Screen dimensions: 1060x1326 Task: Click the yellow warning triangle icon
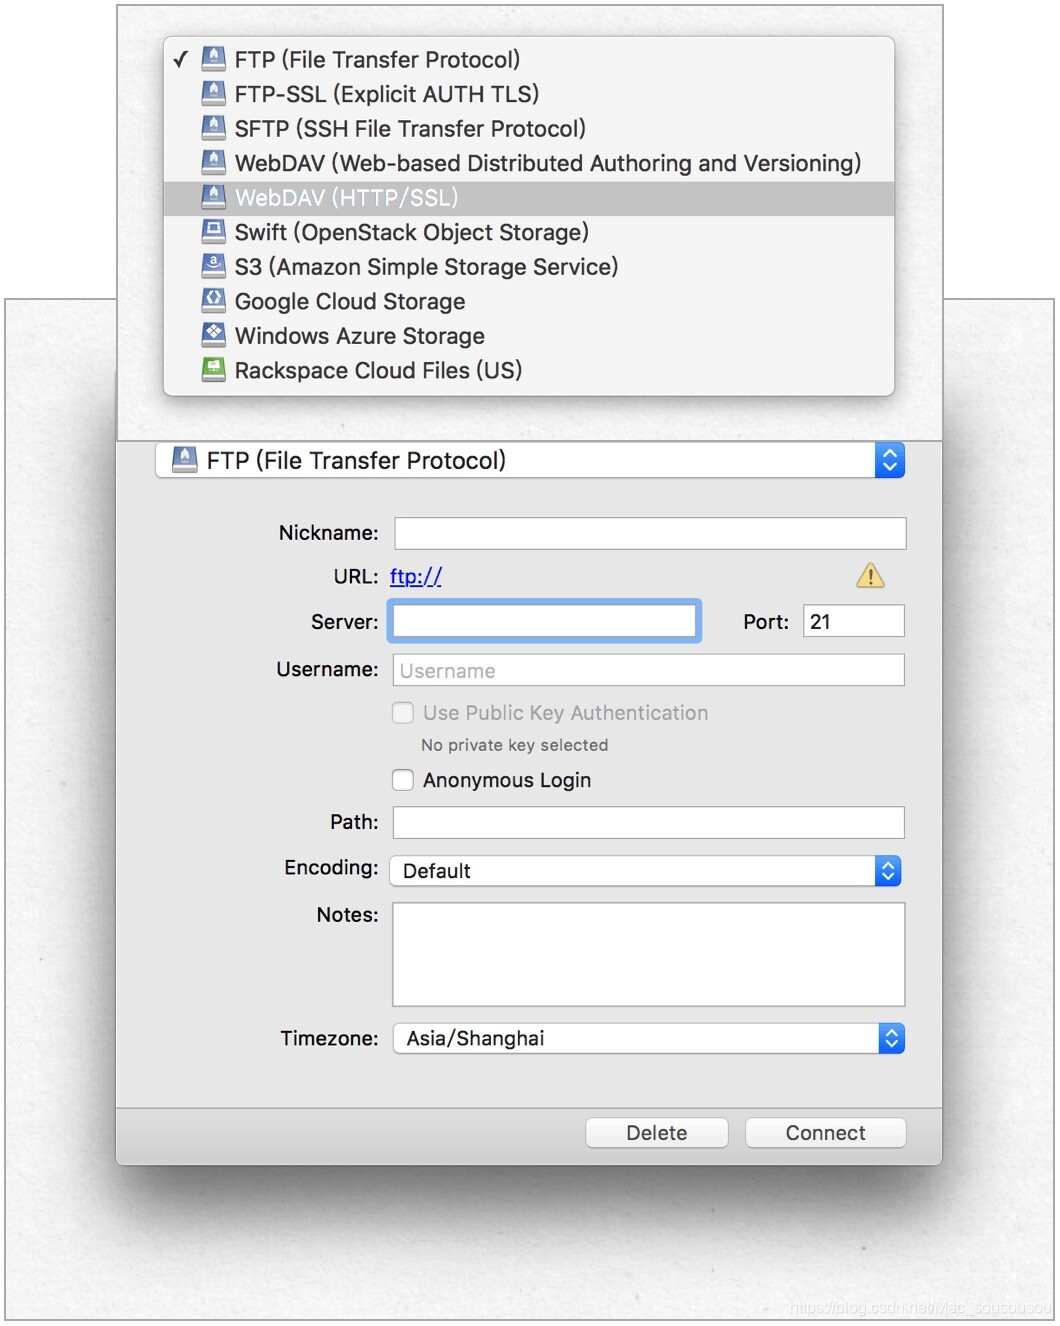coord(870,575)
